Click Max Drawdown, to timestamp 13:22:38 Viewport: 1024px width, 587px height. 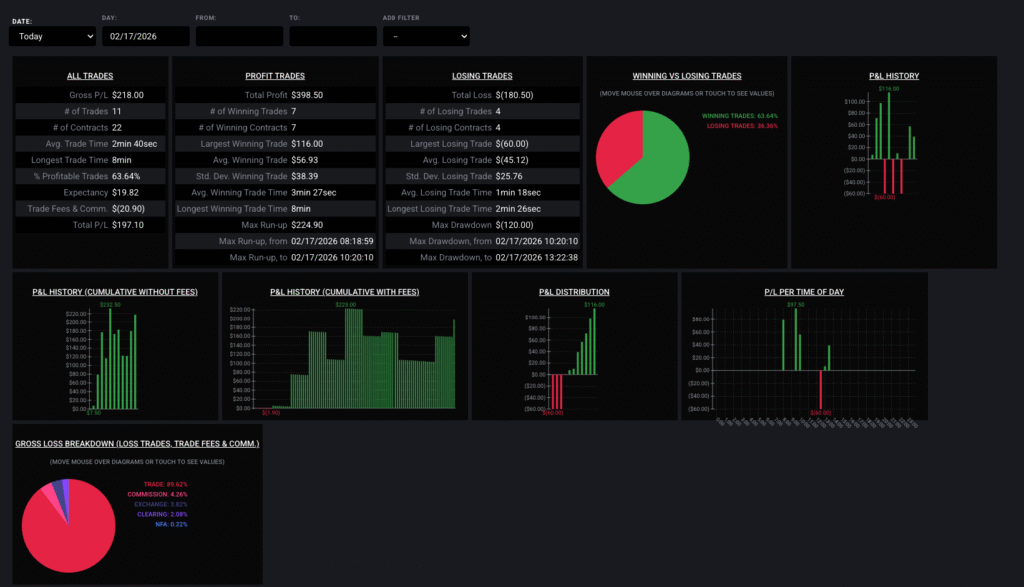coord(537,257)
